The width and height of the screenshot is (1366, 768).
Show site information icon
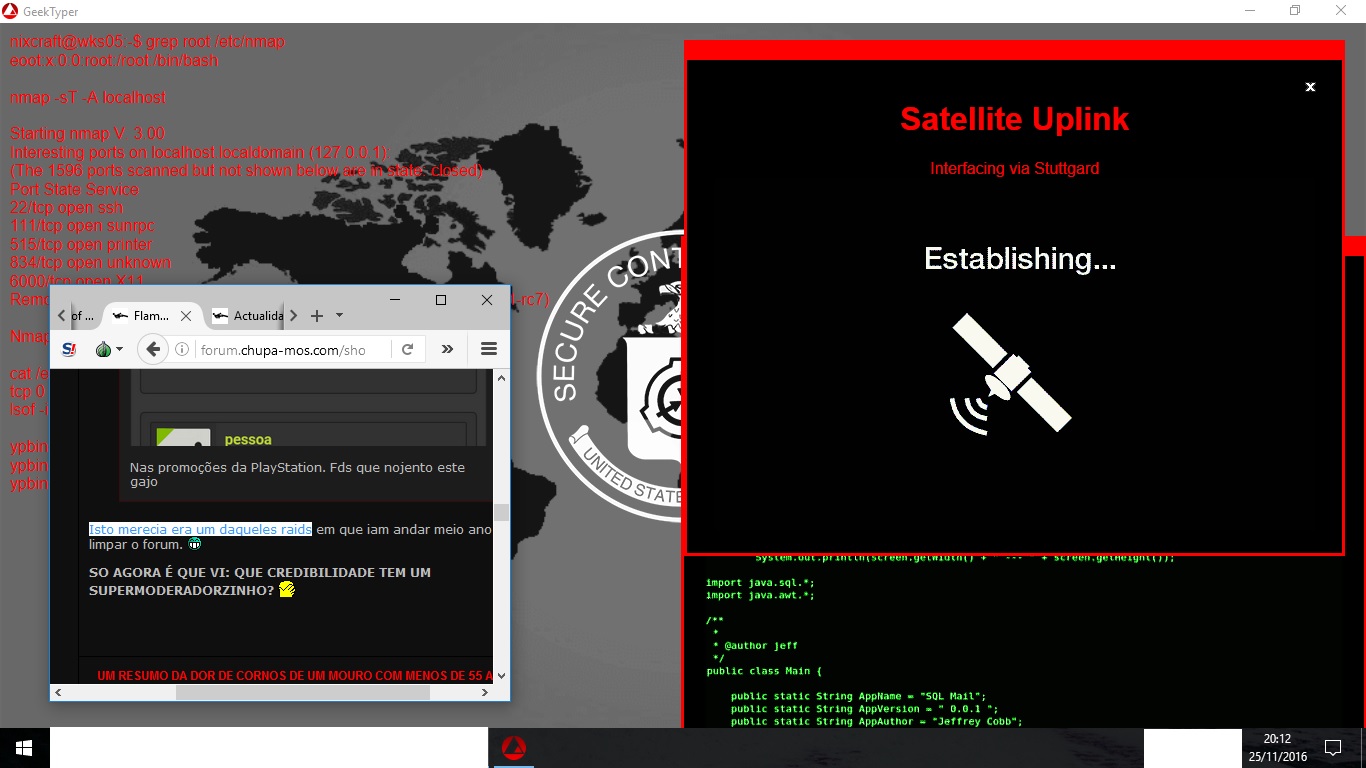pos(182,349)
